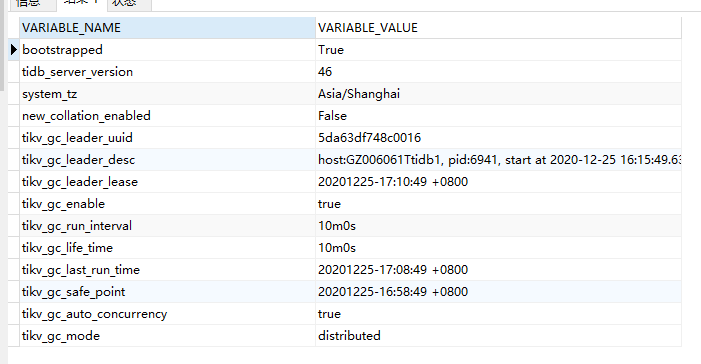This screenshot has width=701, height=364.
Task: Sort by the VARIABLE_NAME column header
Action: tap(168, 28)
